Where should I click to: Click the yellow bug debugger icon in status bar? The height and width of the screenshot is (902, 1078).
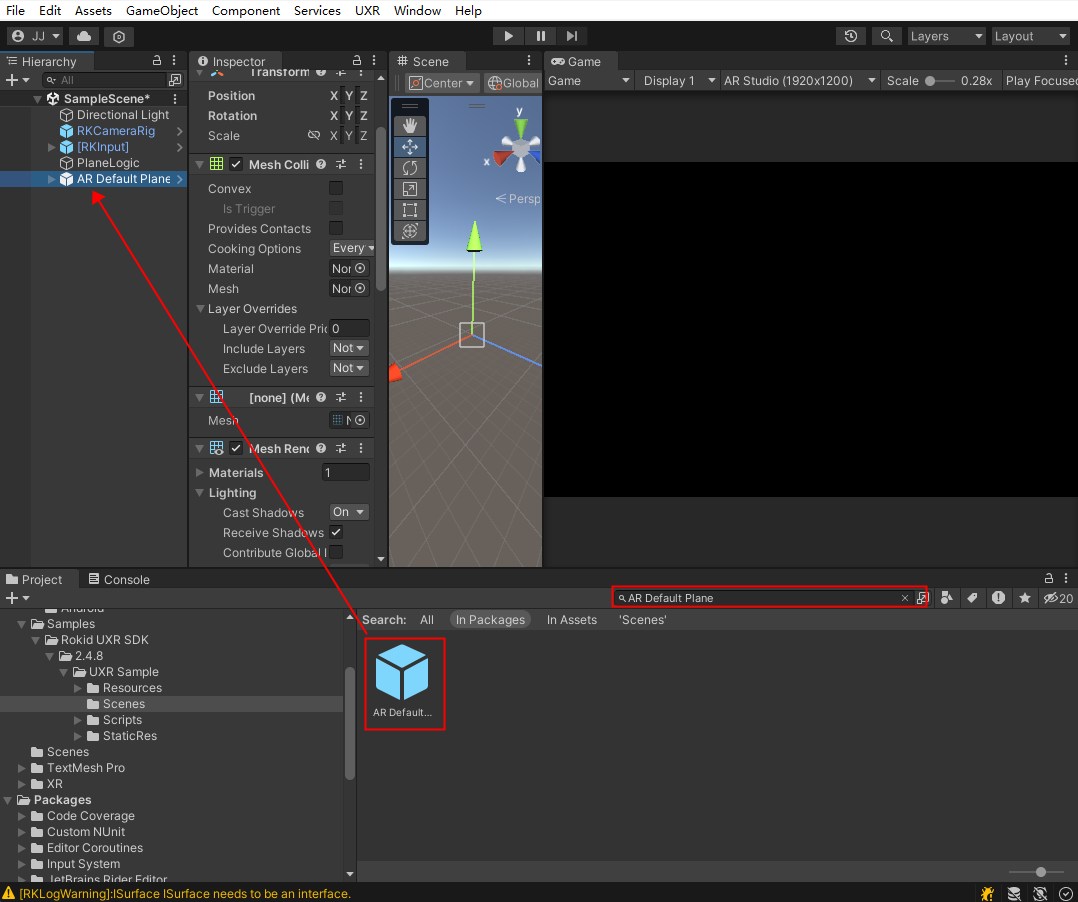tap(987, 893)
